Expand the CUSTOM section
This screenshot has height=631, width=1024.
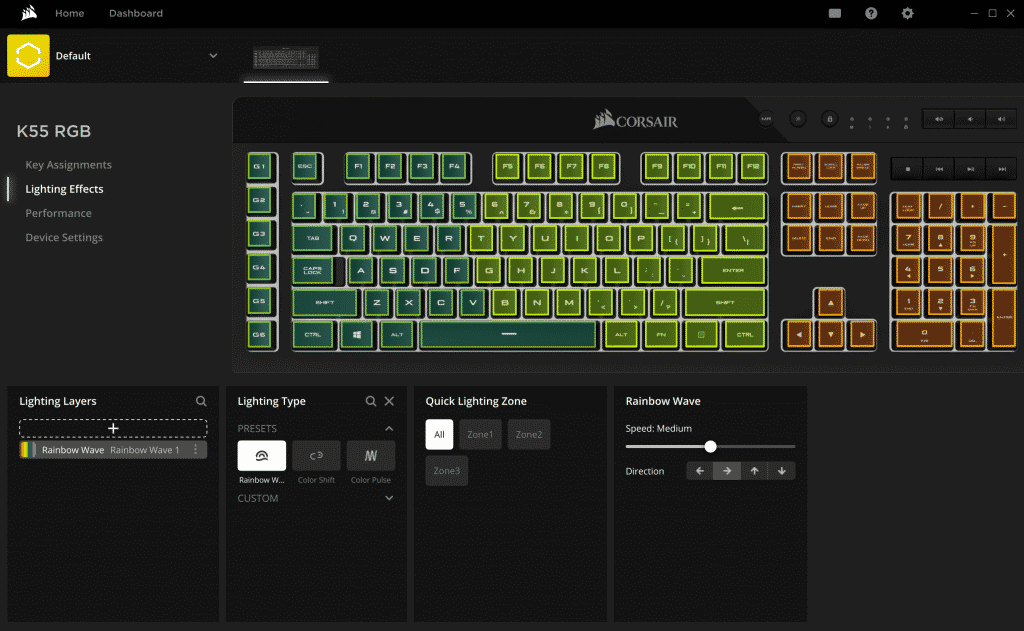coord(389,498)
